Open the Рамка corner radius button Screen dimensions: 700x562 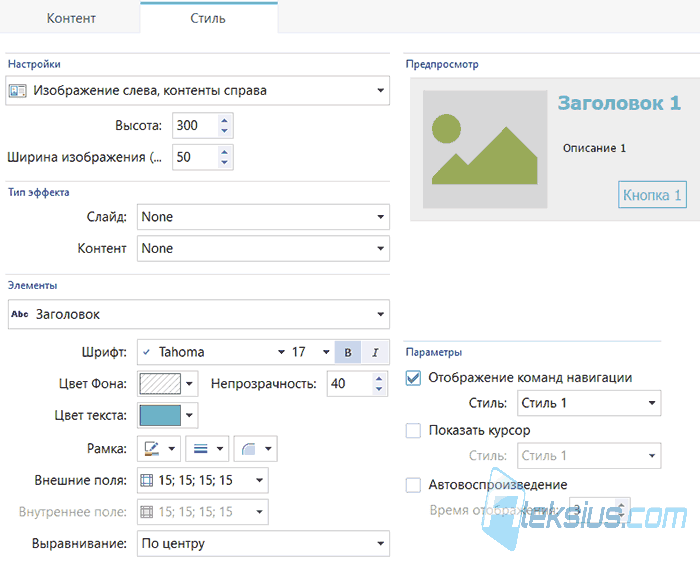pyautogui.click(x=255, y=449)
